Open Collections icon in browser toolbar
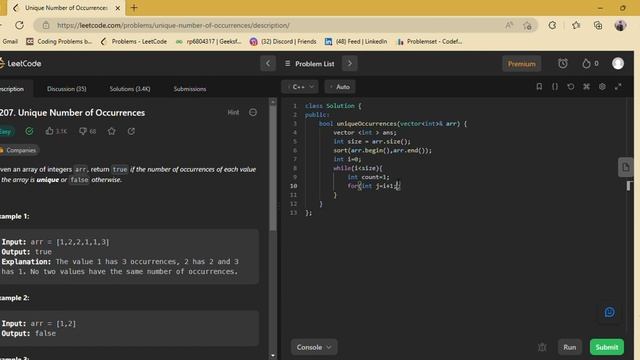The height and width of the screenshot is (360, 640). tap(598, 25)
